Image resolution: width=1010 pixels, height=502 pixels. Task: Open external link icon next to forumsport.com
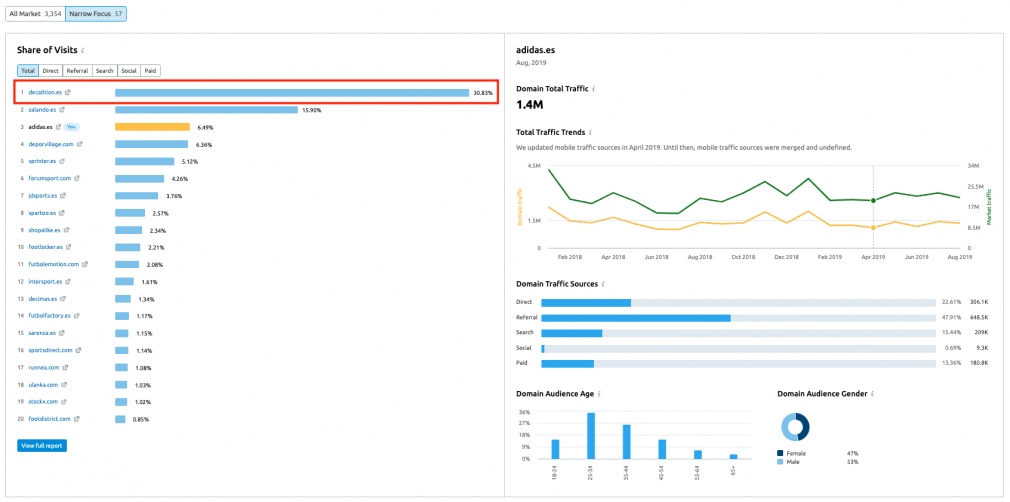[76, 179]
